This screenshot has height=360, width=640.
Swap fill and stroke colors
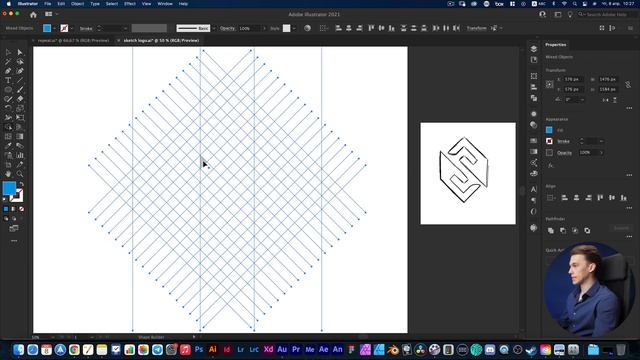coord(22,184)
